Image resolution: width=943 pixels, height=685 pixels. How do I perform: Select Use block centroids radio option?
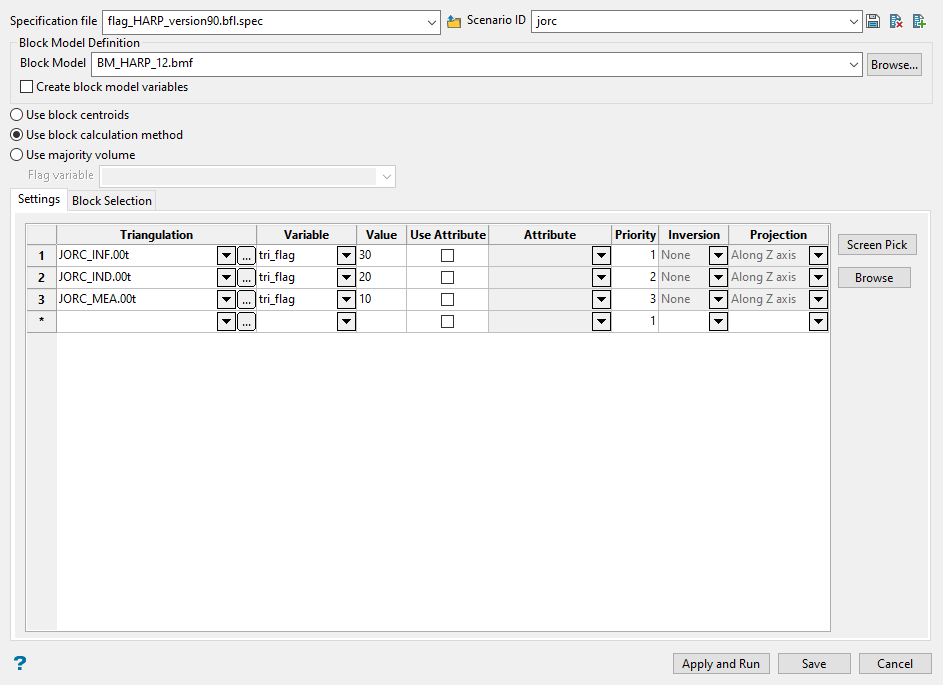(x=17, y=115)
